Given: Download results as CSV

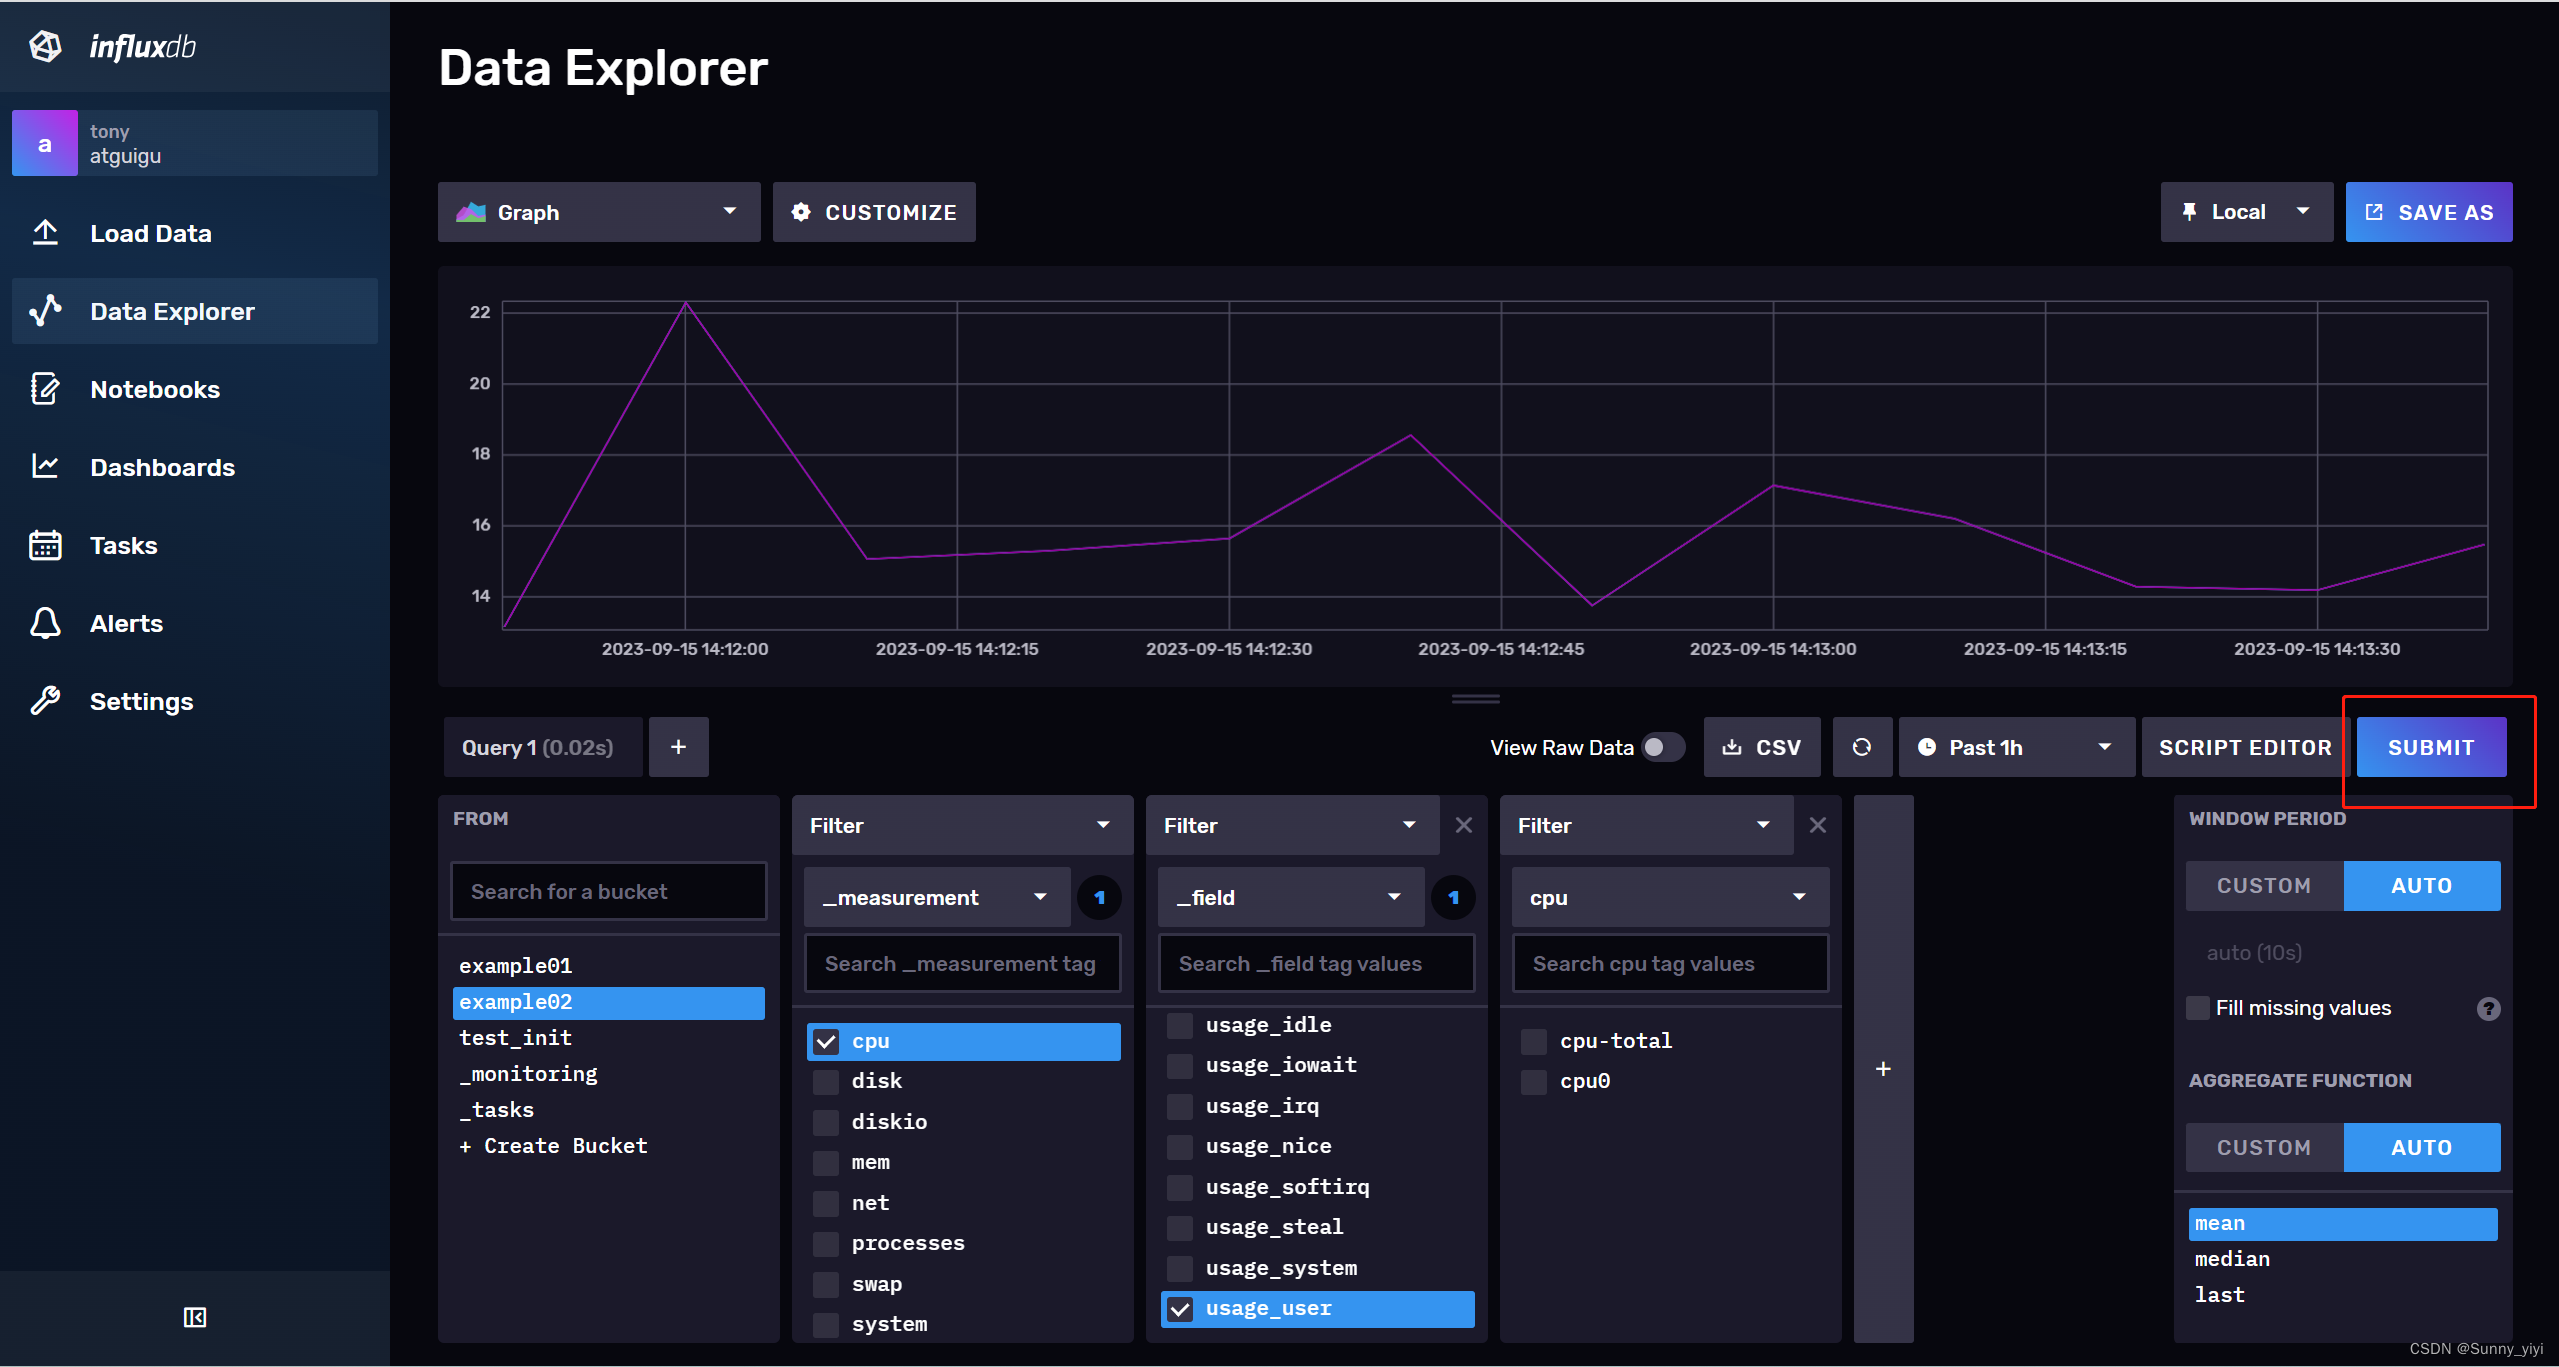Looking at the screenshot, I should (1762, 747).
